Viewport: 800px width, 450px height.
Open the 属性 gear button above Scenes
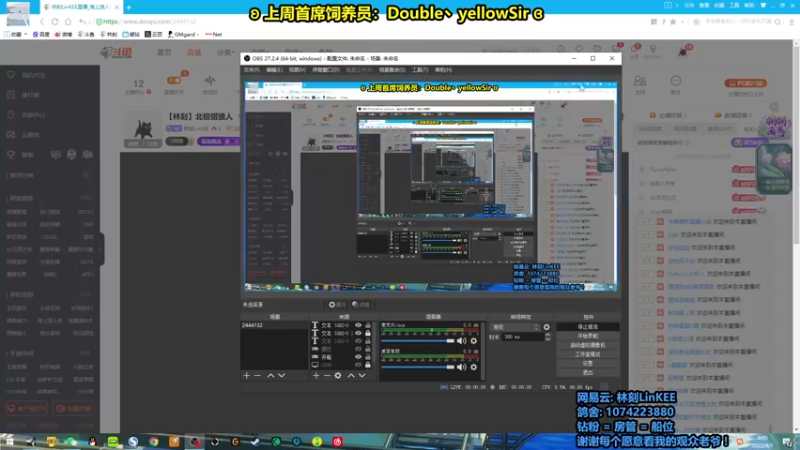[x=337, y=305]
